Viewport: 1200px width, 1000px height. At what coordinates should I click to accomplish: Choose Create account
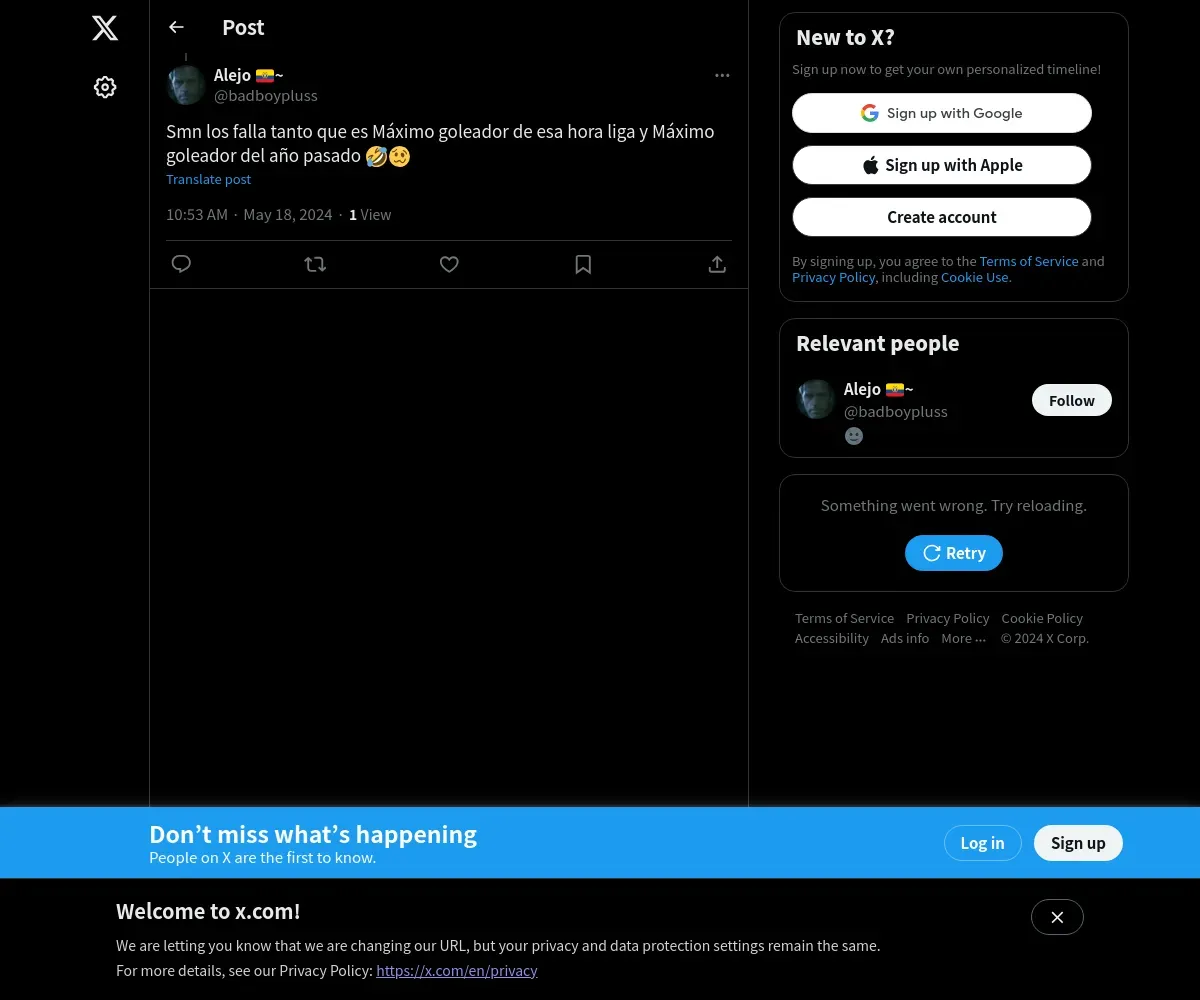click(942, 217)
